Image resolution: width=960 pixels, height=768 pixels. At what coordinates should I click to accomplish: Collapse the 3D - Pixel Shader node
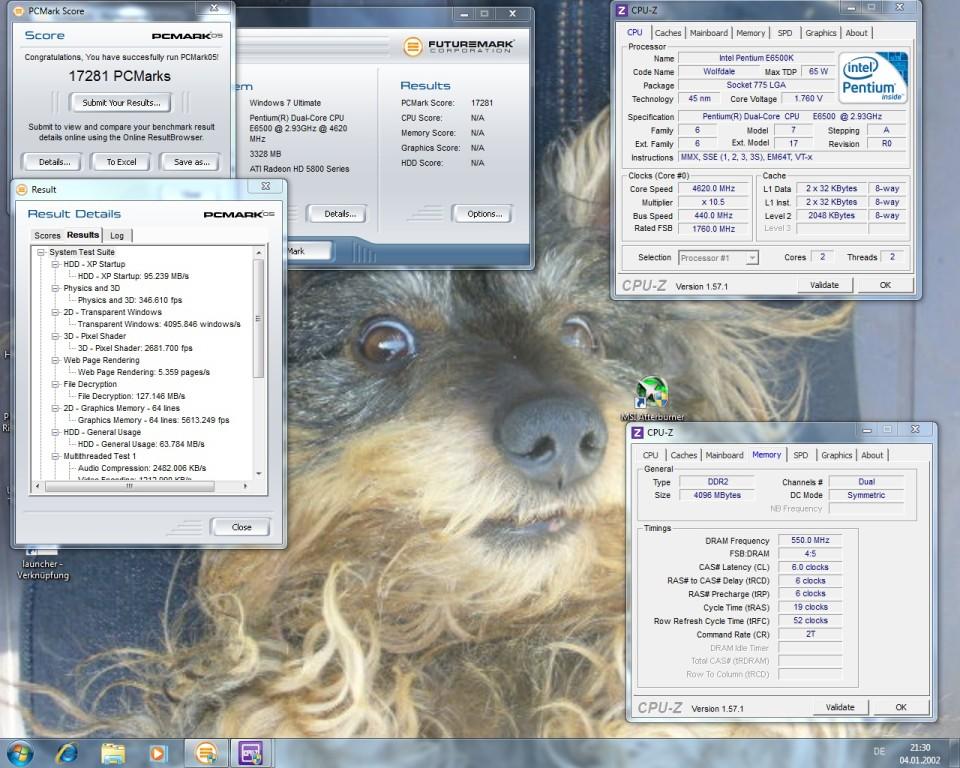(x=55, y=336)
